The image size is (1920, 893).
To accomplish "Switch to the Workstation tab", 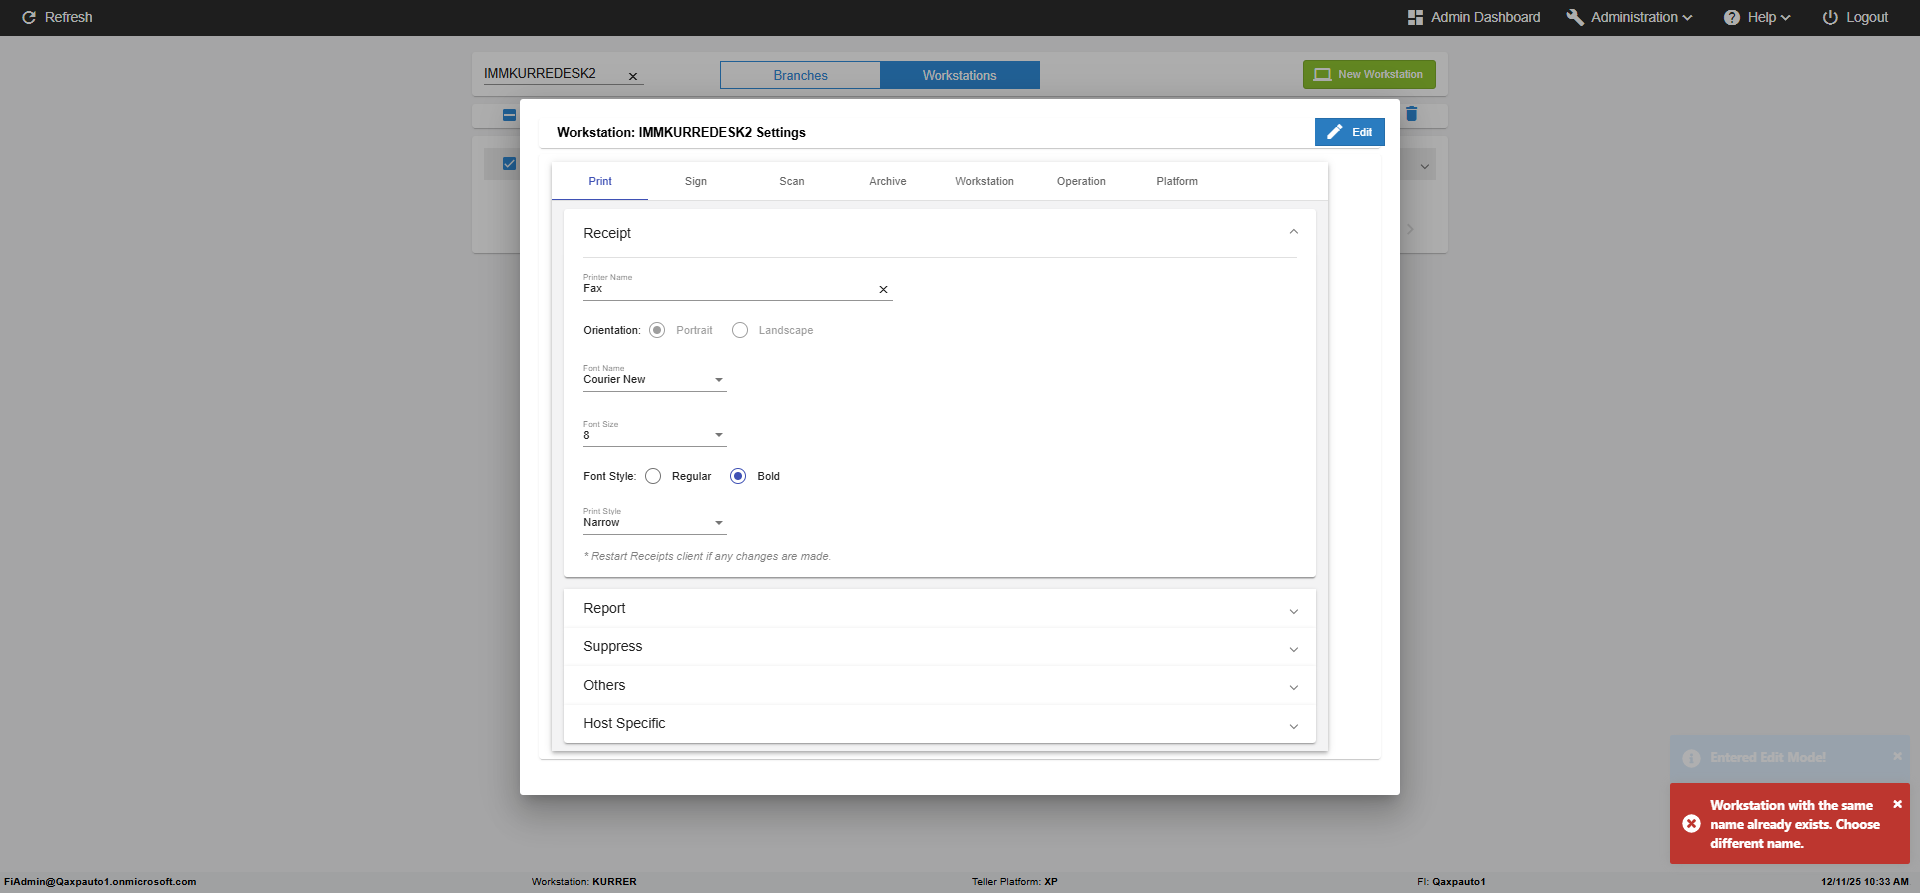I will click(984, 181).
